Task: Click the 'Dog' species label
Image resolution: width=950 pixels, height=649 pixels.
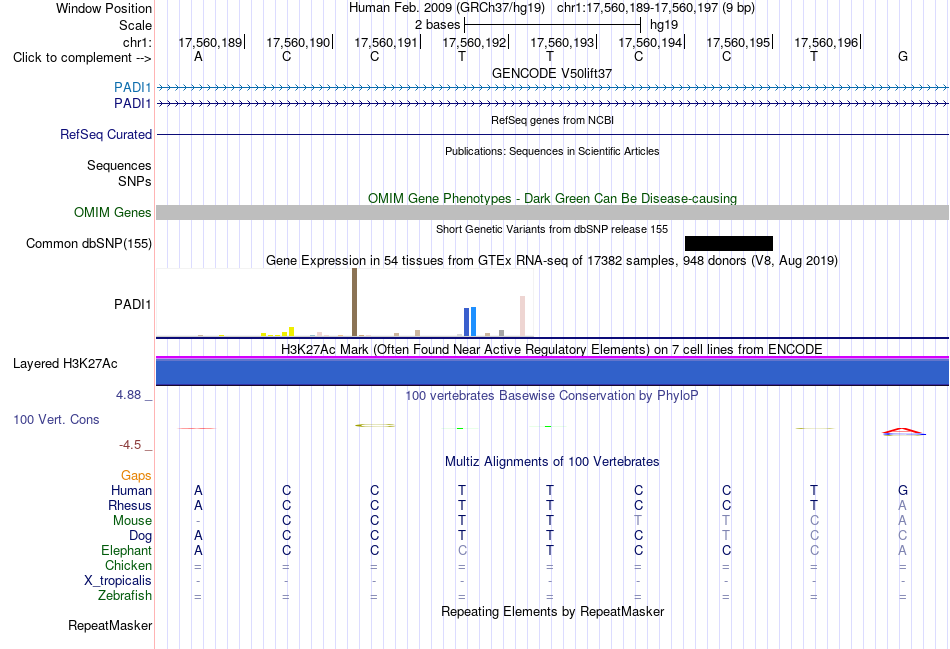Action: pos(140,536)
